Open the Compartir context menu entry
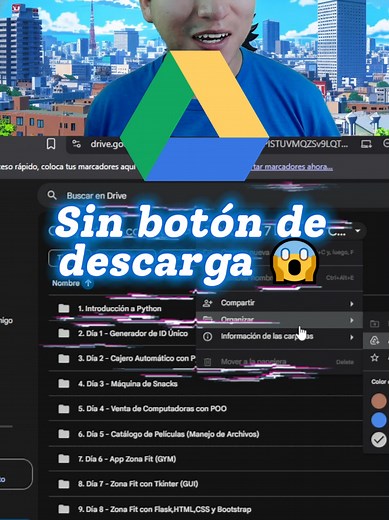Viewport: 389px width, 520px height. [x=279, y=303]
